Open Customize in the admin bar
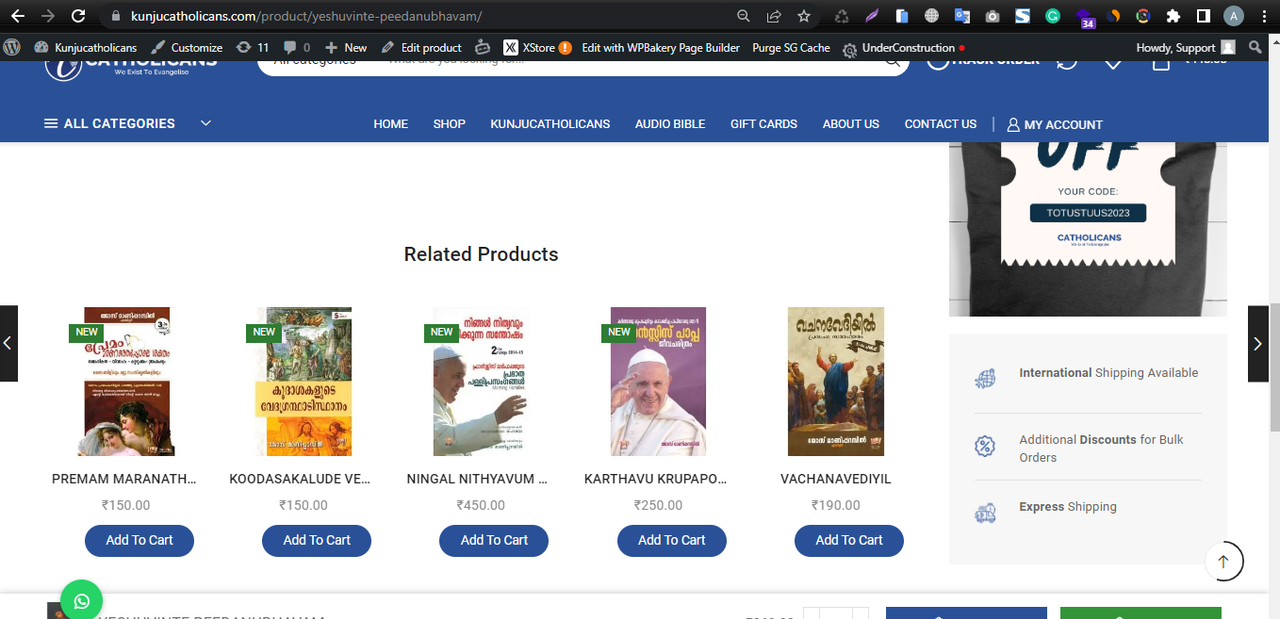Screen dimensions: 1280x619 [x=187, y=47]
